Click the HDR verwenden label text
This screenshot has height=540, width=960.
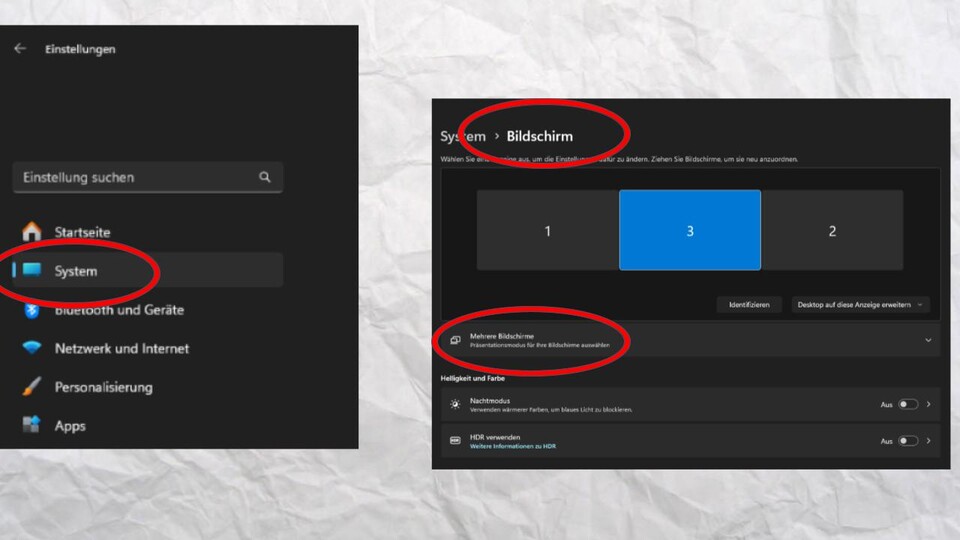point(495,437)
